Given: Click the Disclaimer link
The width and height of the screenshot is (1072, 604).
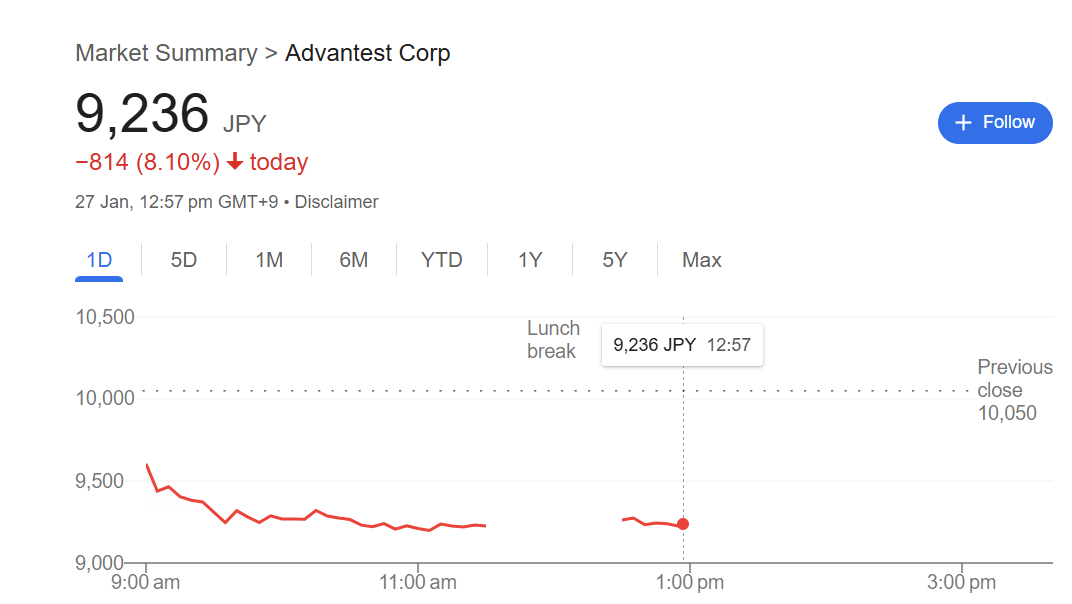Looking at the screenshot, I should coord(336,202).
